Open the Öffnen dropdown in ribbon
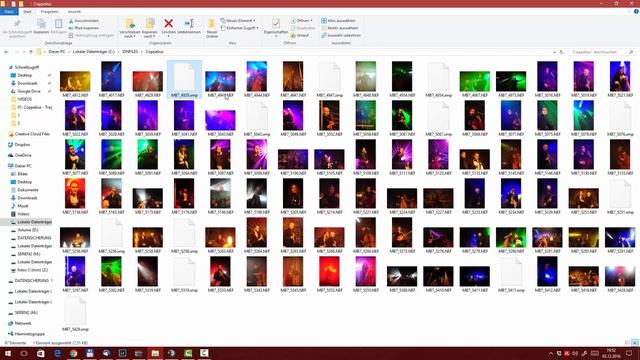640x360 pixels. pos(302,20)
